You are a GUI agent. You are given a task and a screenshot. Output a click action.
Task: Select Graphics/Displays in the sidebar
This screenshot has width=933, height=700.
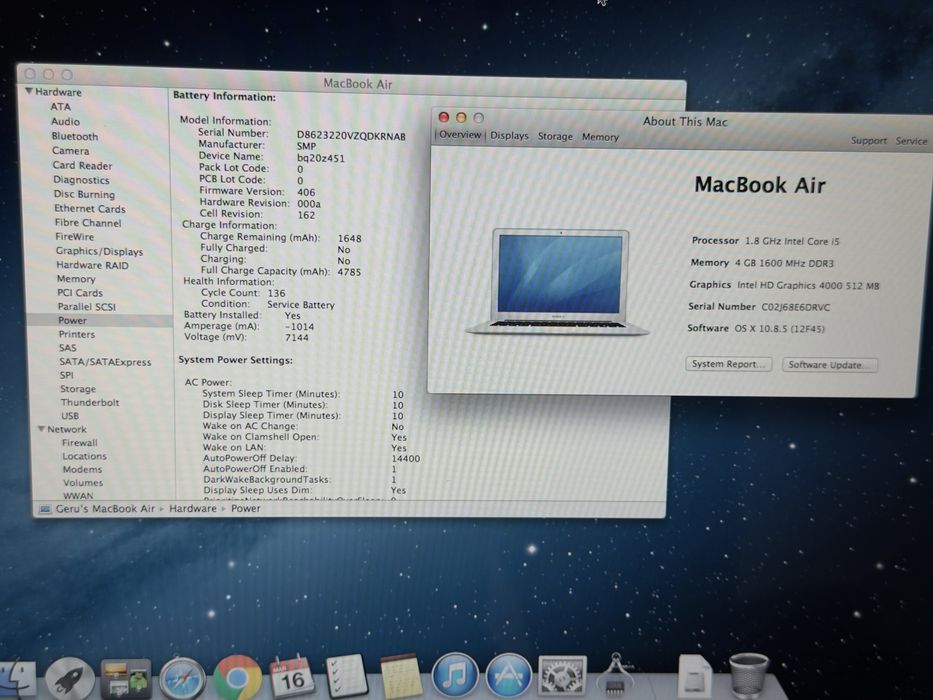coord(99,251)
